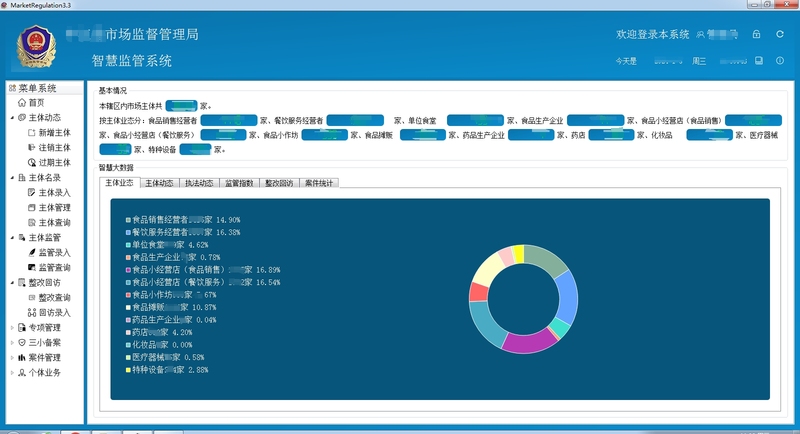Click the 特种设备 yellow legend square

(128, 370)
